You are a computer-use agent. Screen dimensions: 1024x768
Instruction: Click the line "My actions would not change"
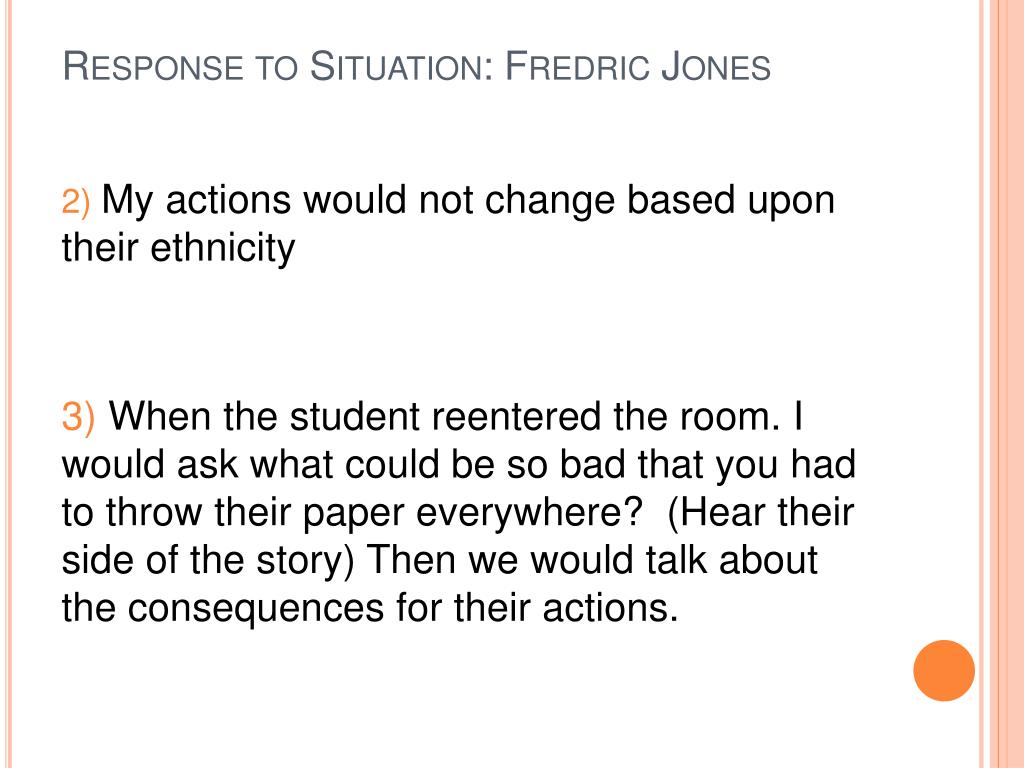359,200
